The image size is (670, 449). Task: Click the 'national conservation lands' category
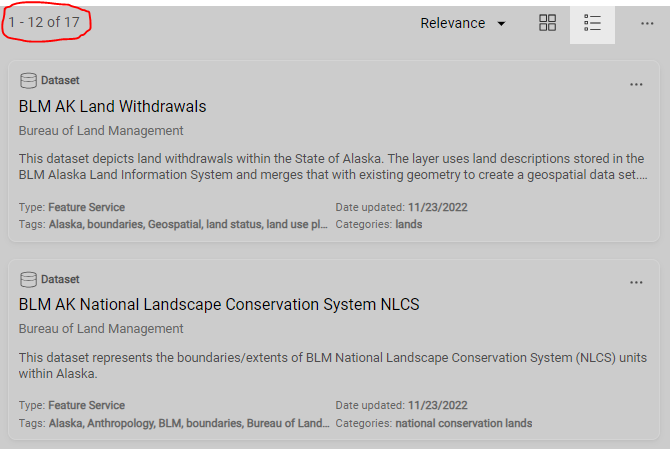point(464,423)
